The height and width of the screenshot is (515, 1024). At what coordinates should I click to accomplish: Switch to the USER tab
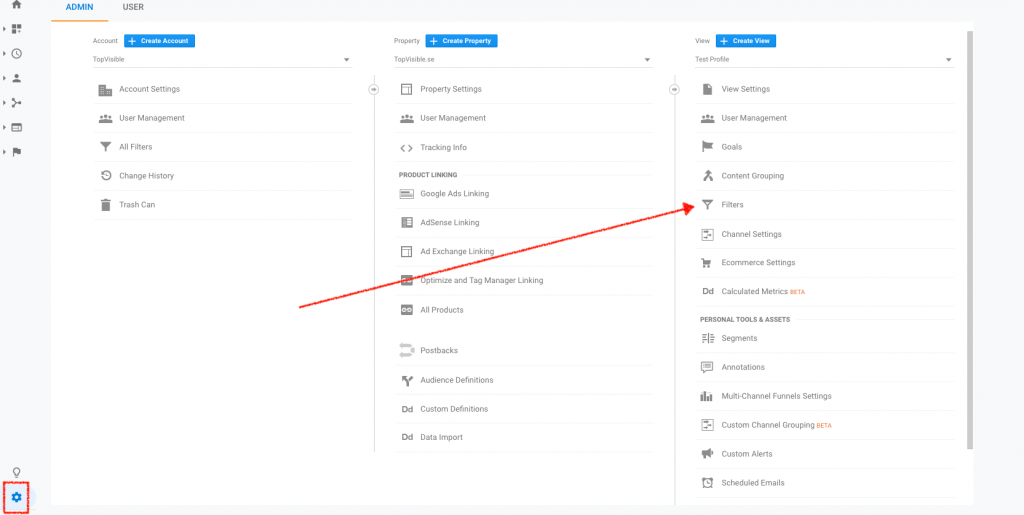[x=133, y=8]
